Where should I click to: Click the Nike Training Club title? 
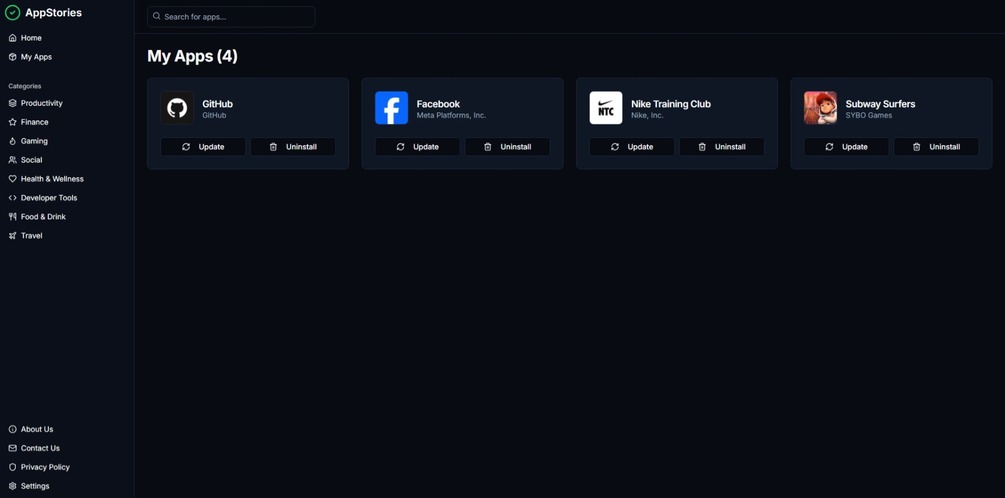671,104
